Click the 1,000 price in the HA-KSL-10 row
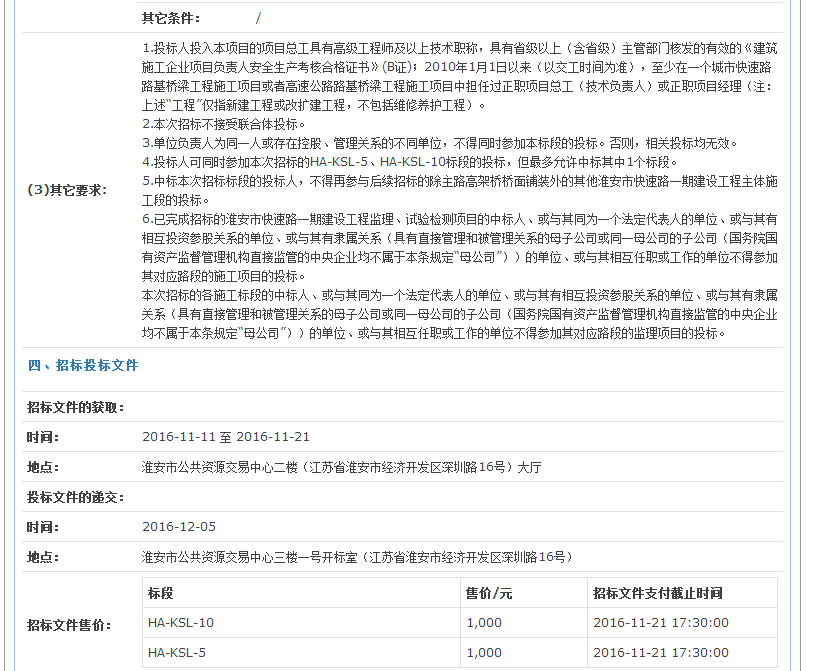This screenshot has width=825, height=671. pos(484,623)
